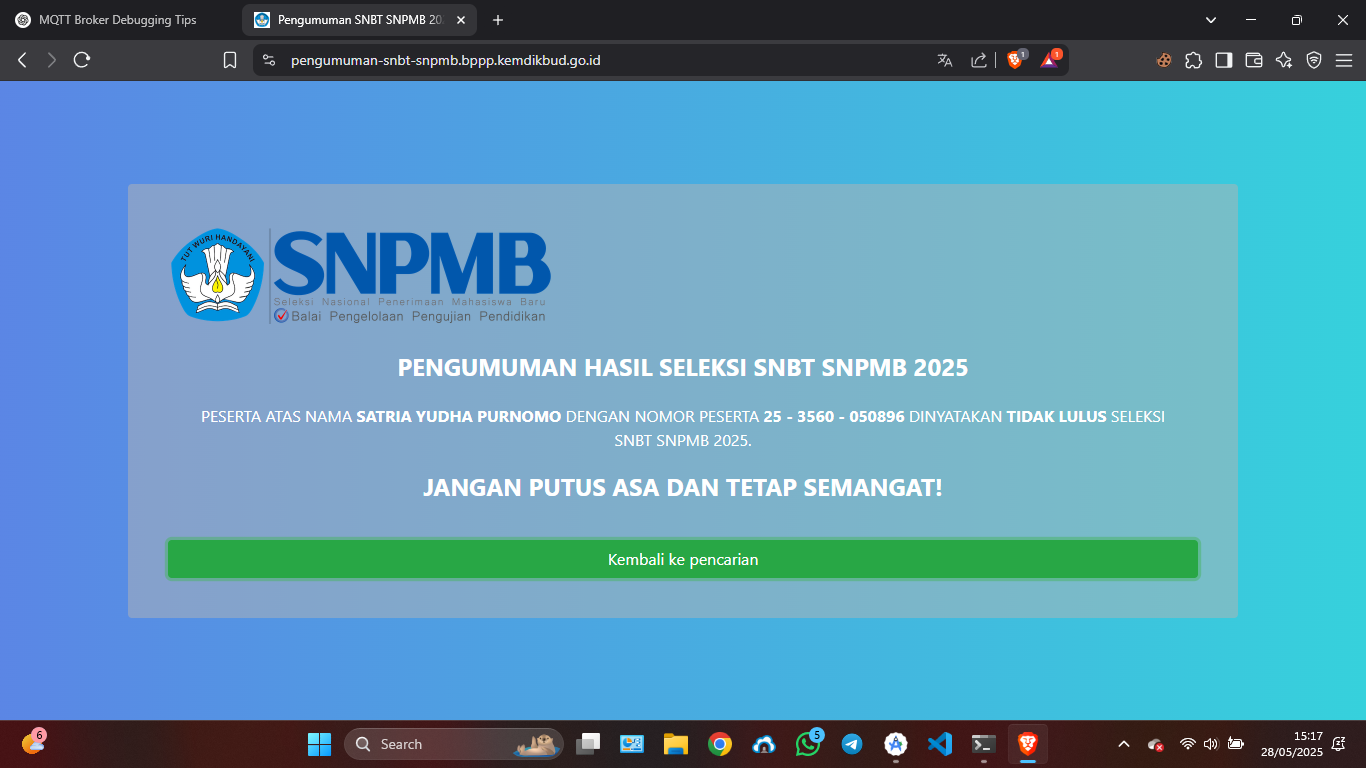Open volume control in system tray
This screenshot has height=768, width=1366.
coord(1211,744)
